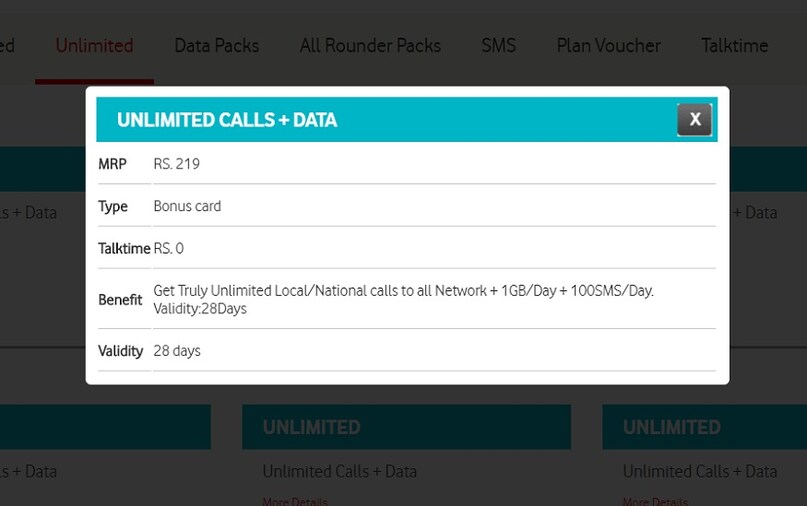Click the 28 days validity value
Viewport: 807px width, 506px height.
[x=177, y=351]
